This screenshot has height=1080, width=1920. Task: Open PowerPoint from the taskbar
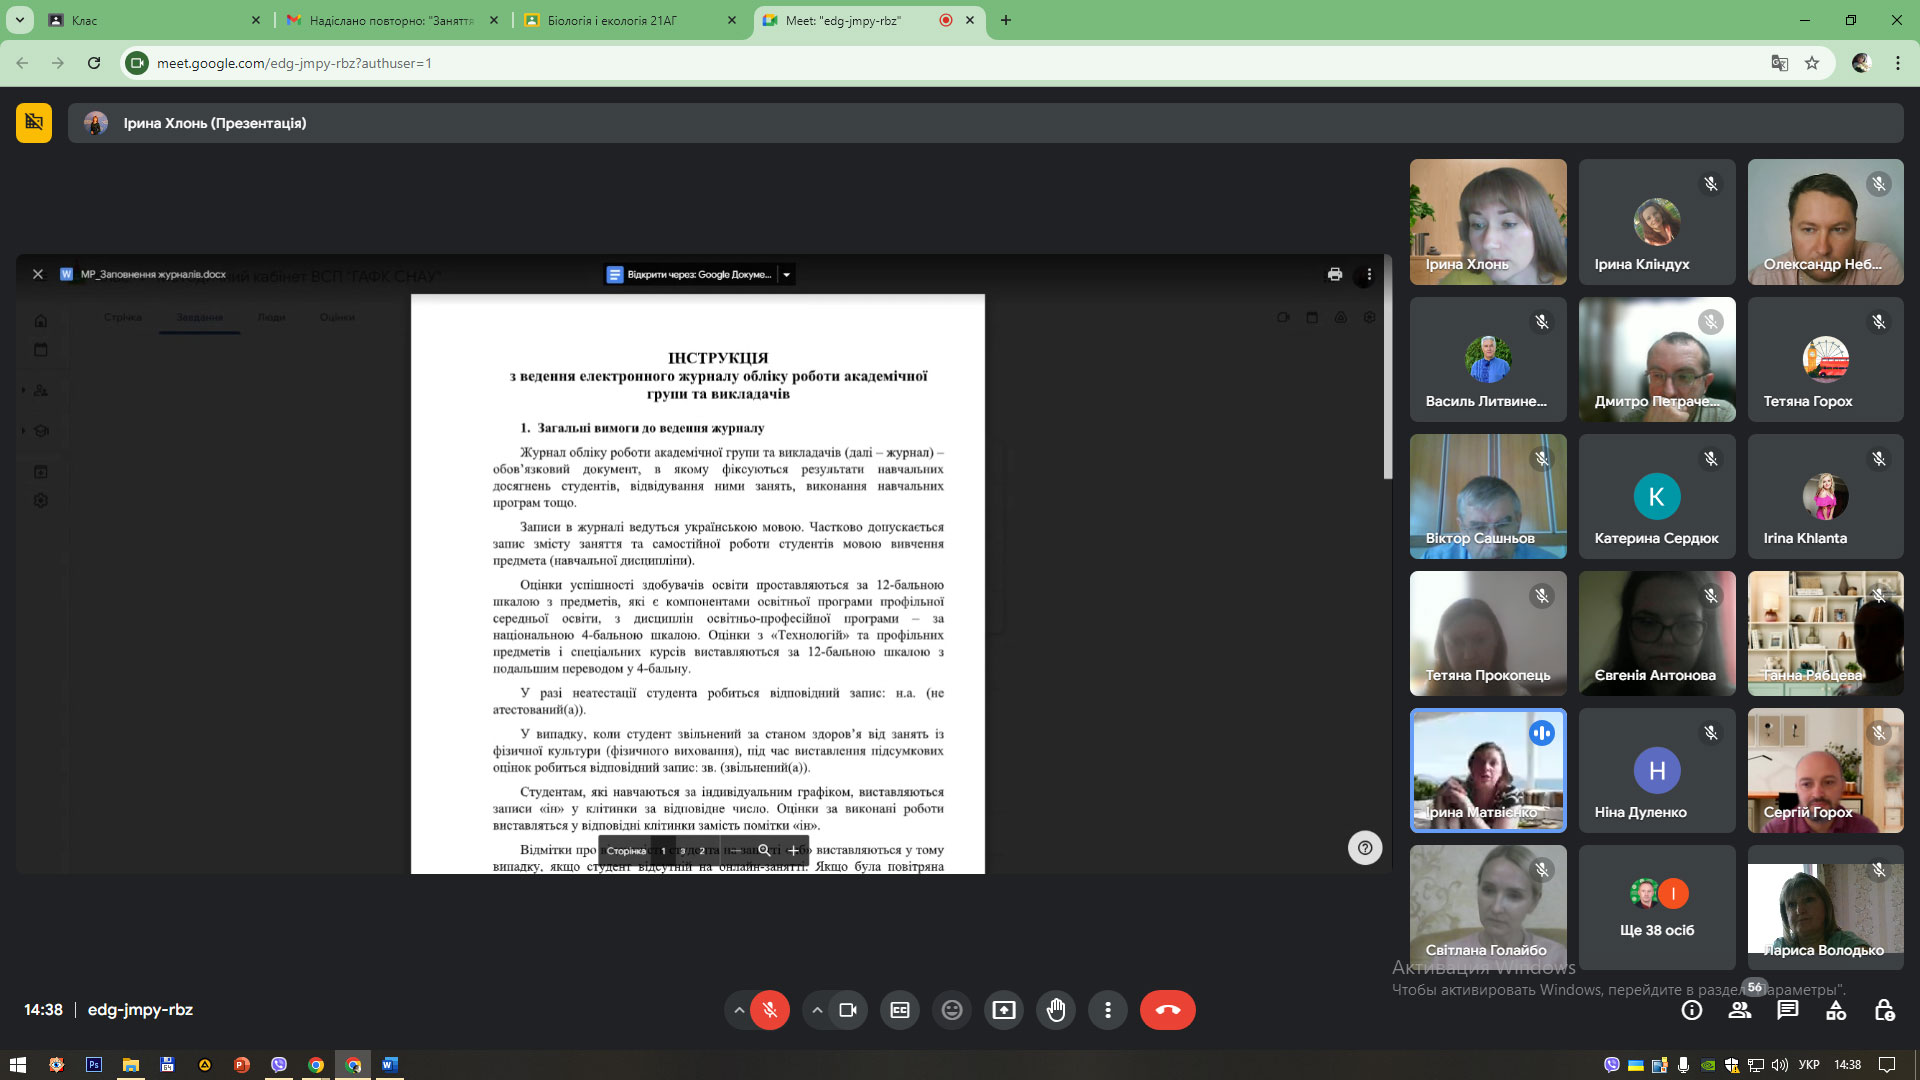click(241, 1065)
